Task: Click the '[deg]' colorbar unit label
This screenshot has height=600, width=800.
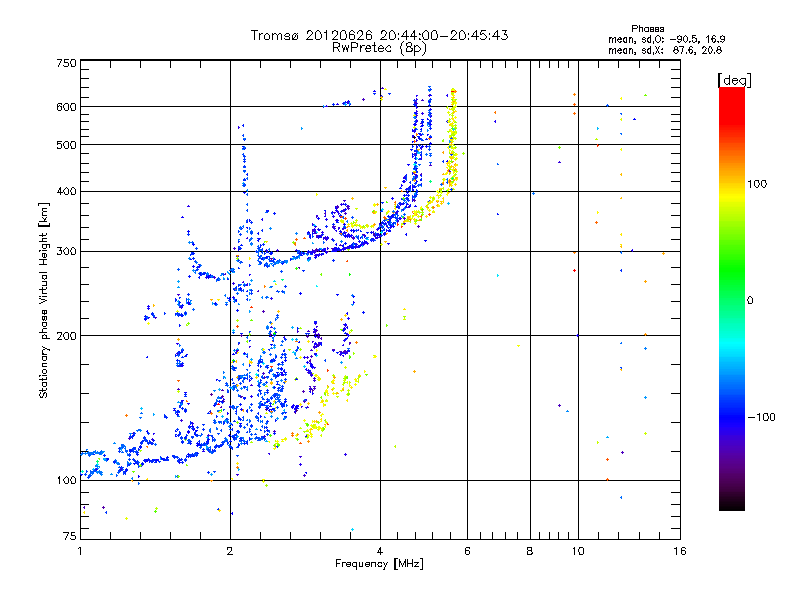Action: [734, 80]
